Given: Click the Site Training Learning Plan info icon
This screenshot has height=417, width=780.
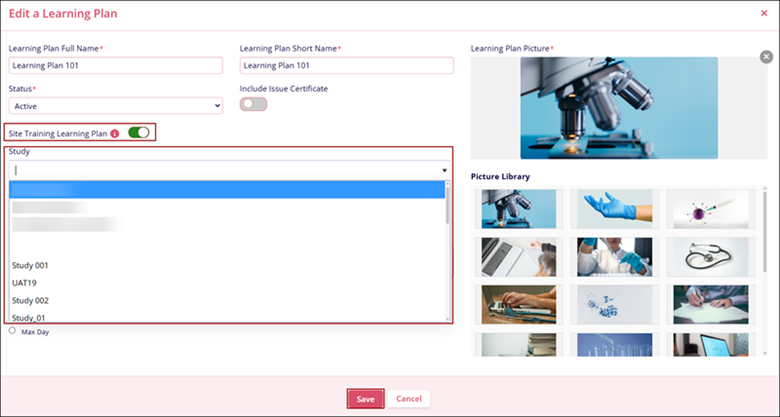Looking at the screenshot, I should pyautogui.click(x=115, y=133).
